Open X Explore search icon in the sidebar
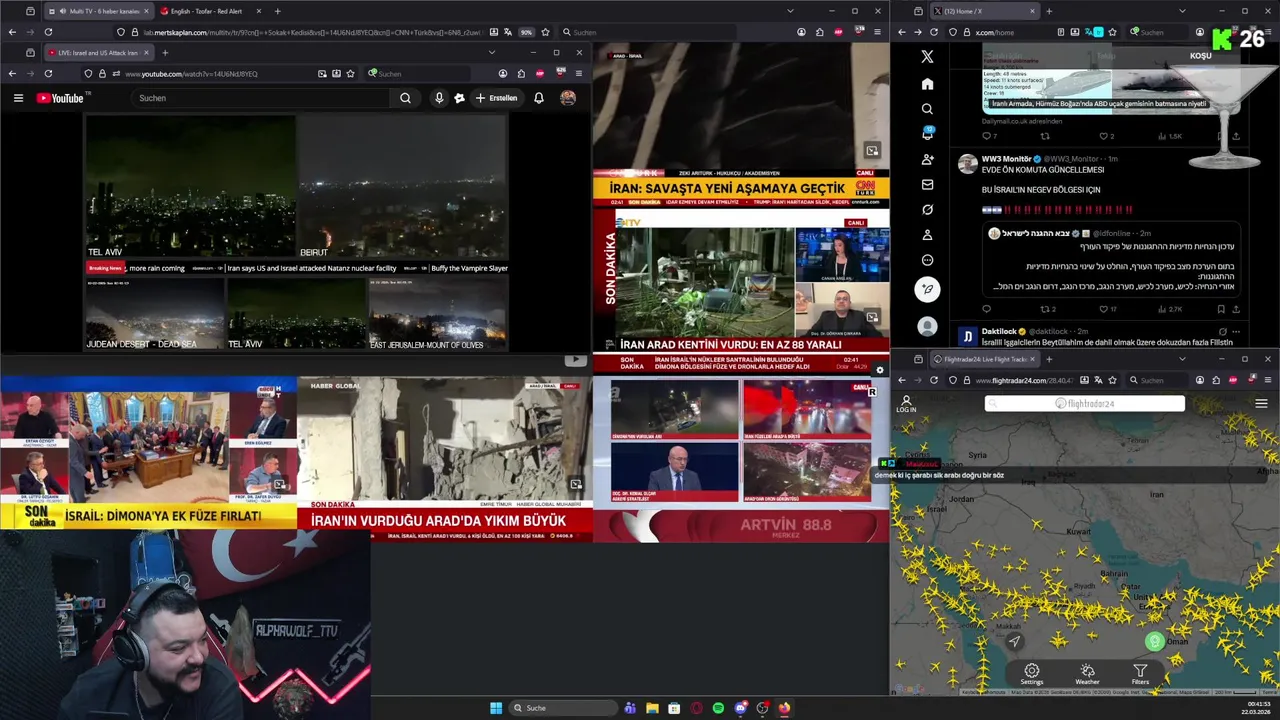The width and height of the screenshot is (1280, 720). [x=927, y=109]
